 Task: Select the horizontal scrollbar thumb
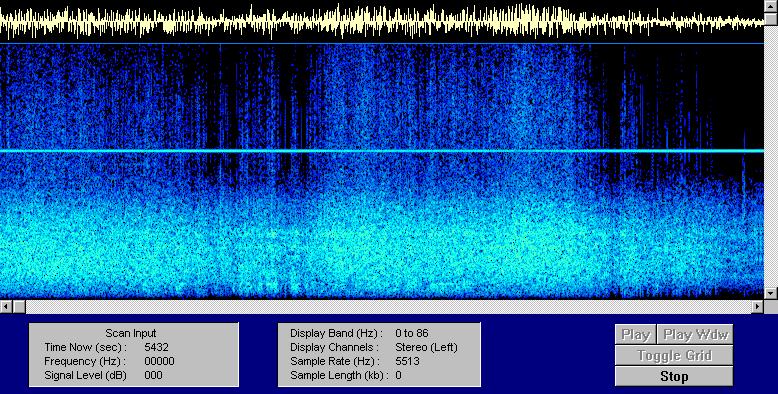(19, 307)
